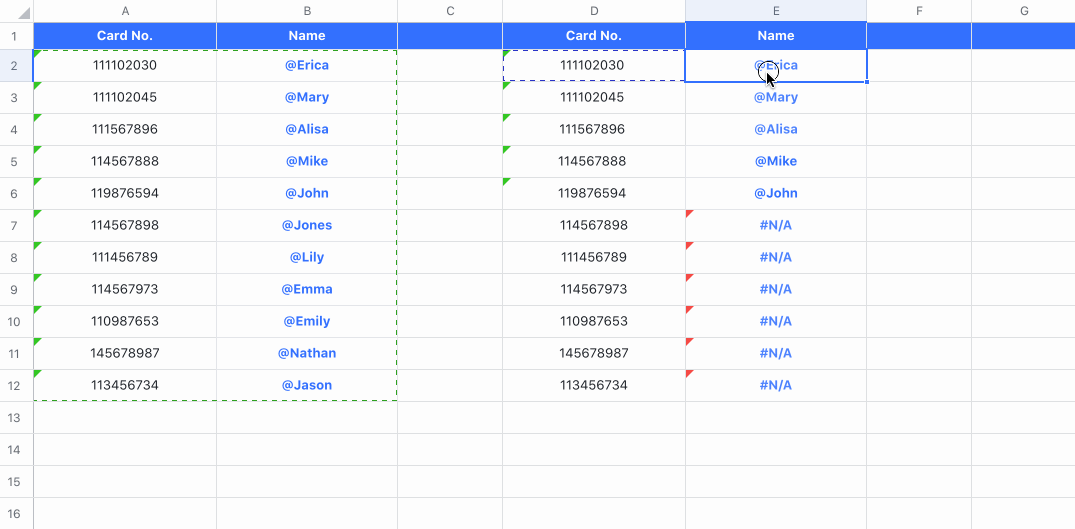The height and width of the screenshot is (529, 1075).
Task: Select cell D9 with 114567973
Action: coord(594,289)
